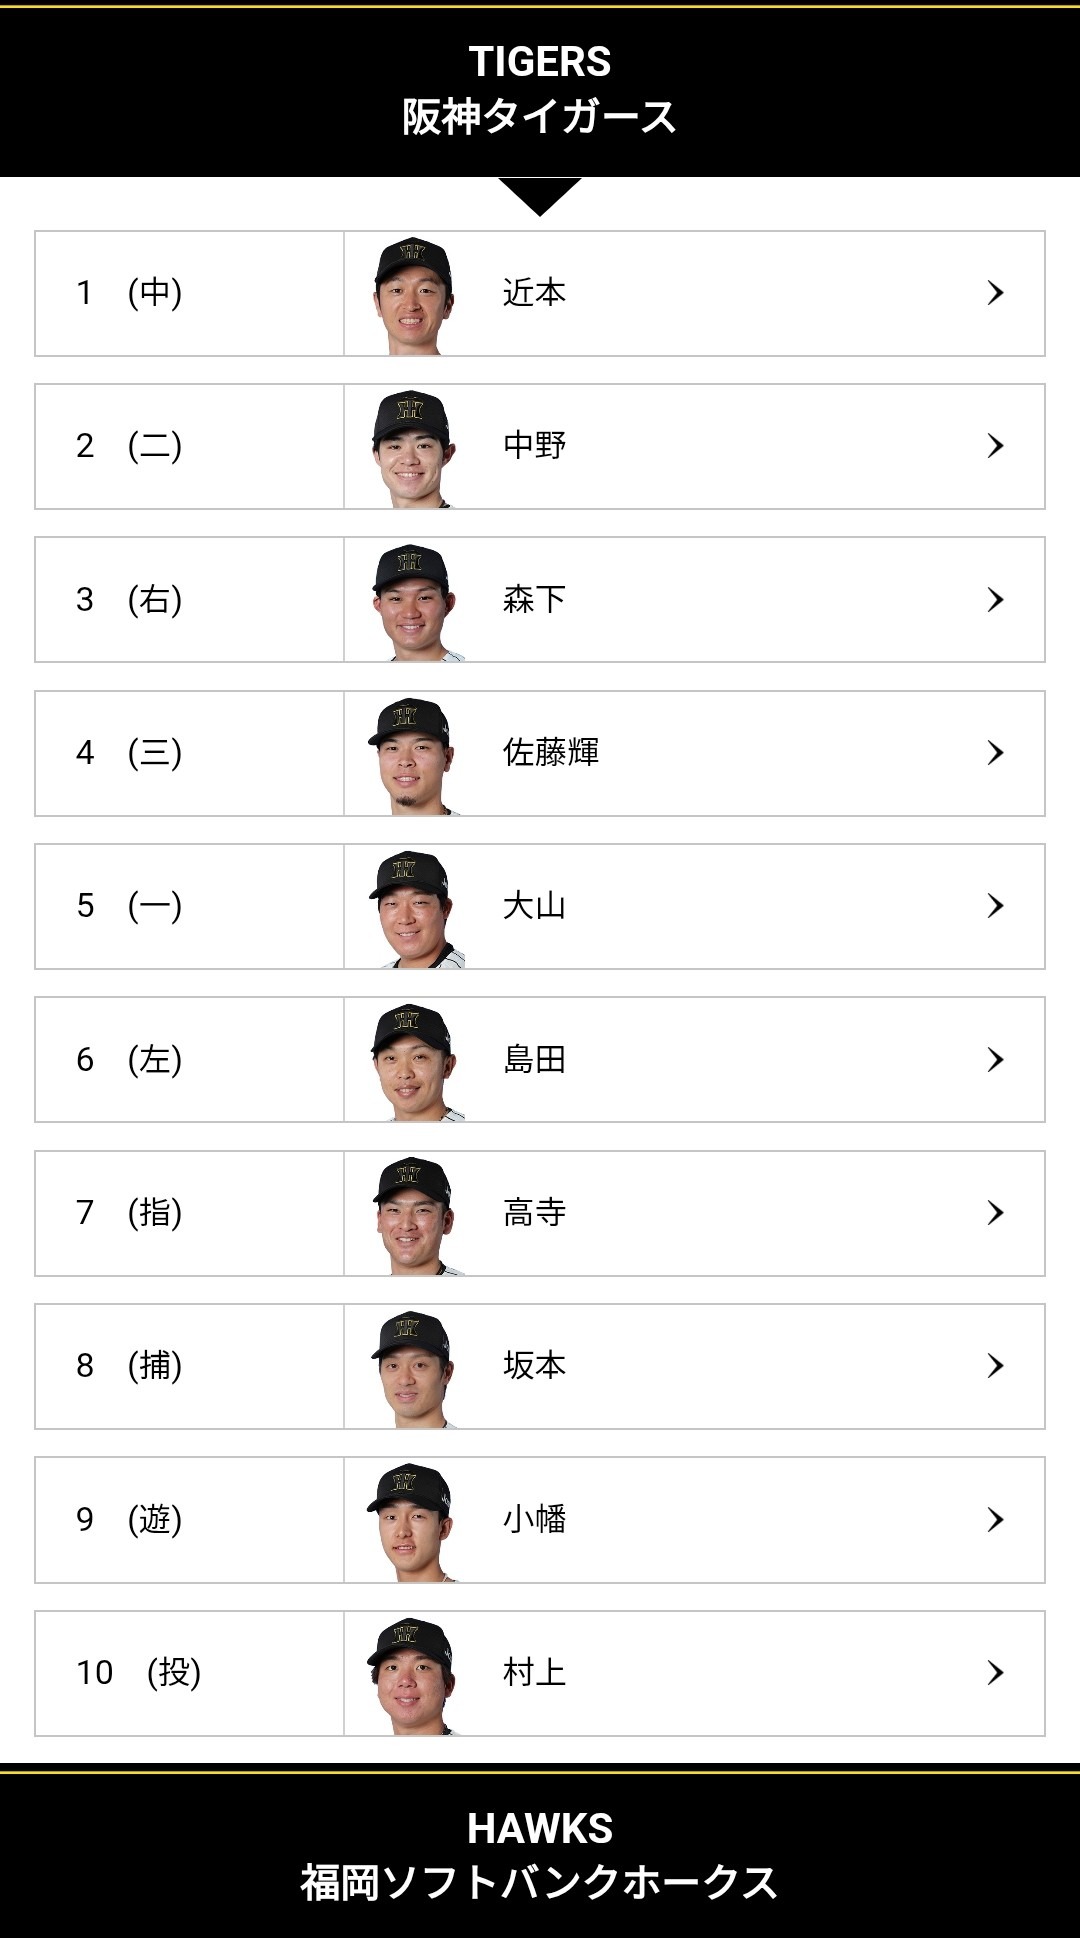Click the chevron next to 小幡
Image resolution: width=1080 pixels, height=1938 pixels.
pos(995,1520)
